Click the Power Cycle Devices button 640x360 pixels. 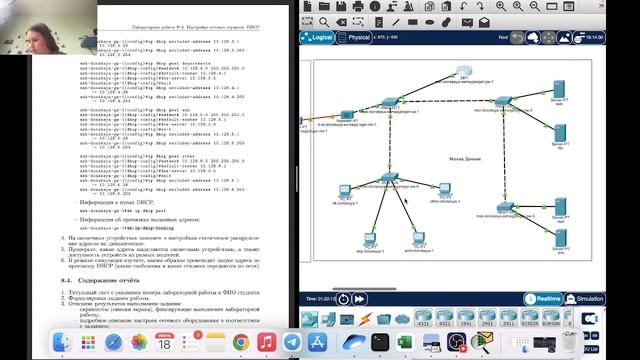(343, 299)
